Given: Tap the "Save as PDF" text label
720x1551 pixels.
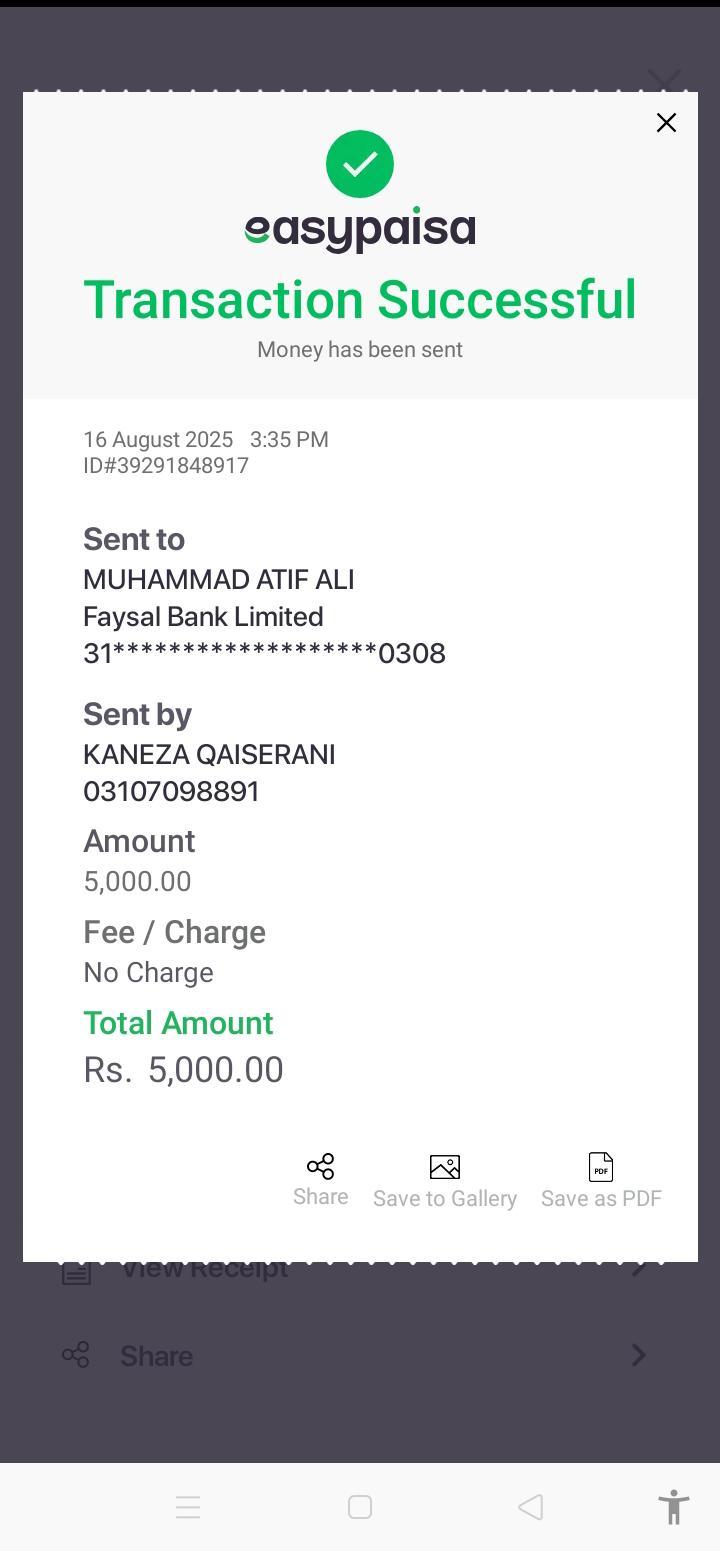Looking at the screenshot, I should [601, 1198].
